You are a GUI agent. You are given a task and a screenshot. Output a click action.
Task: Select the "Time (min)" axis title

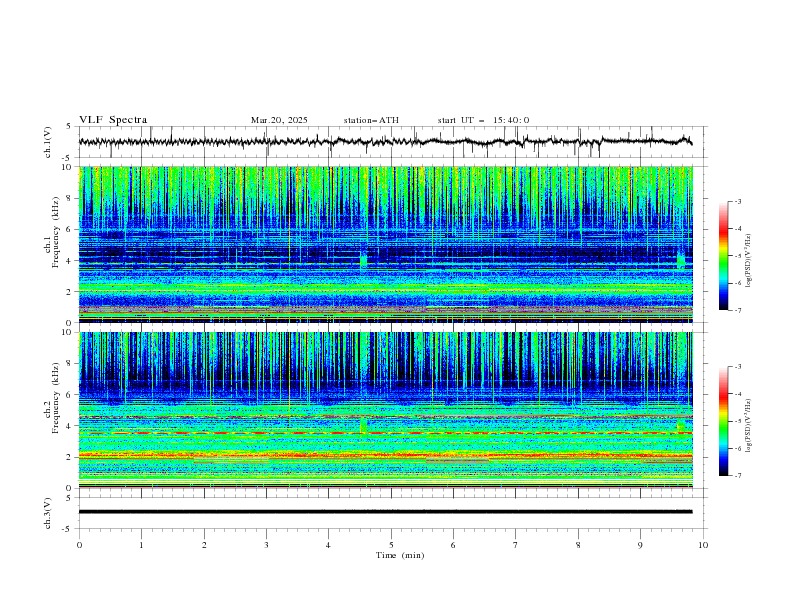pos(400,555)
